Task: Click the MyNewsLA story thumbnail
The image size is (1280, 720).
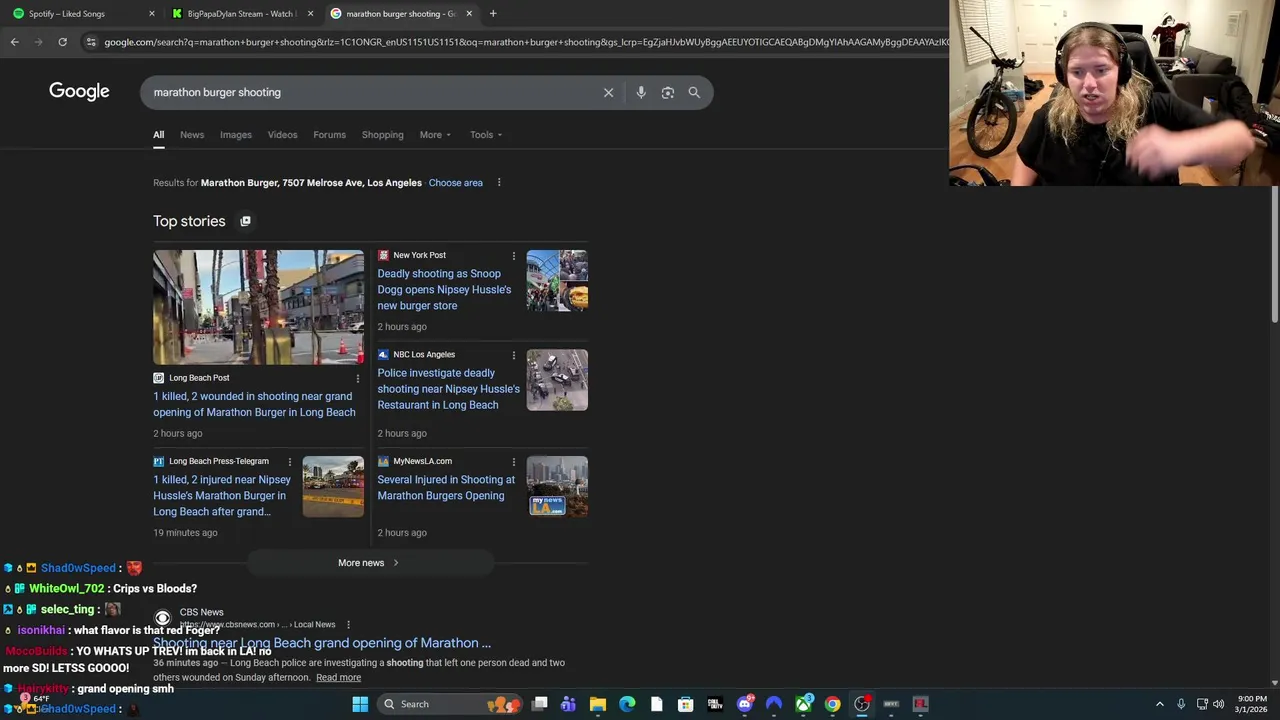Action: click(x=557, y=487)
